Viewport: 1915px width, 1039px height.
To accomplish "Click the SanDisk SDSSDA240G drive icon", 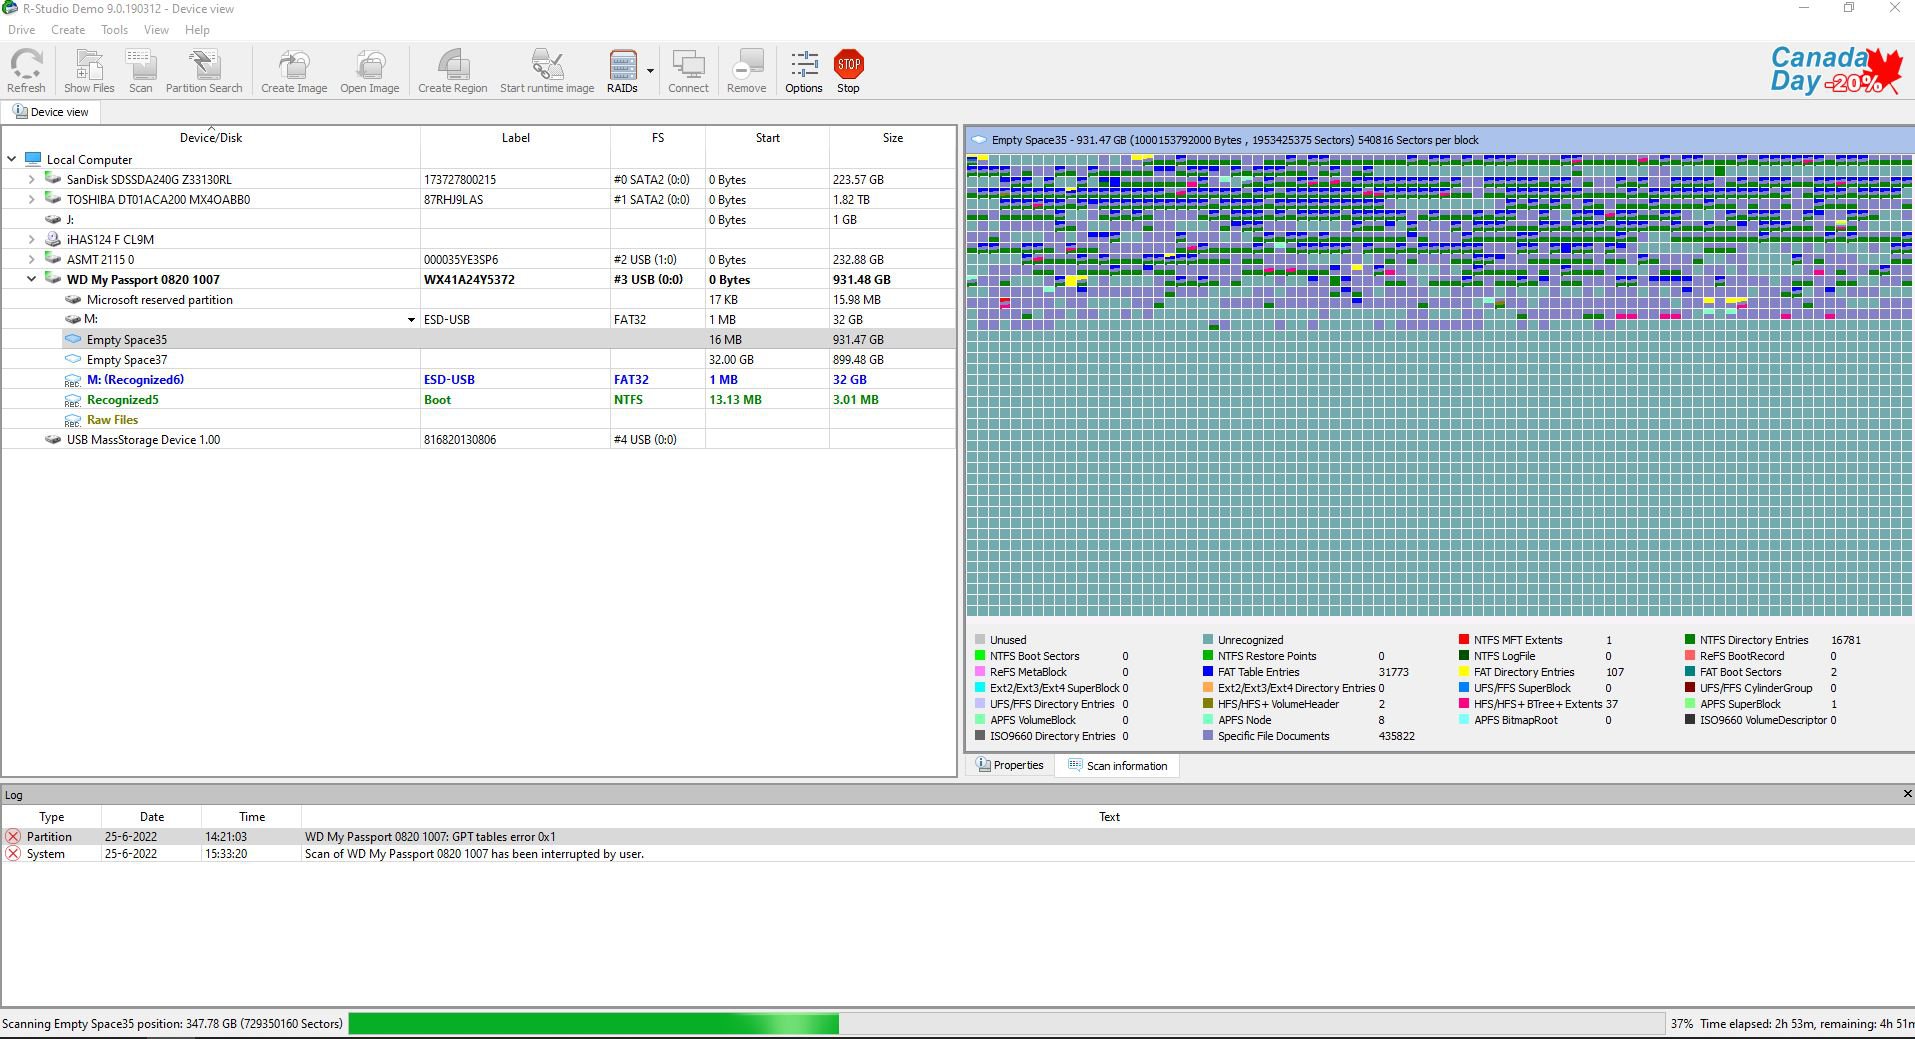I will 53,179.
